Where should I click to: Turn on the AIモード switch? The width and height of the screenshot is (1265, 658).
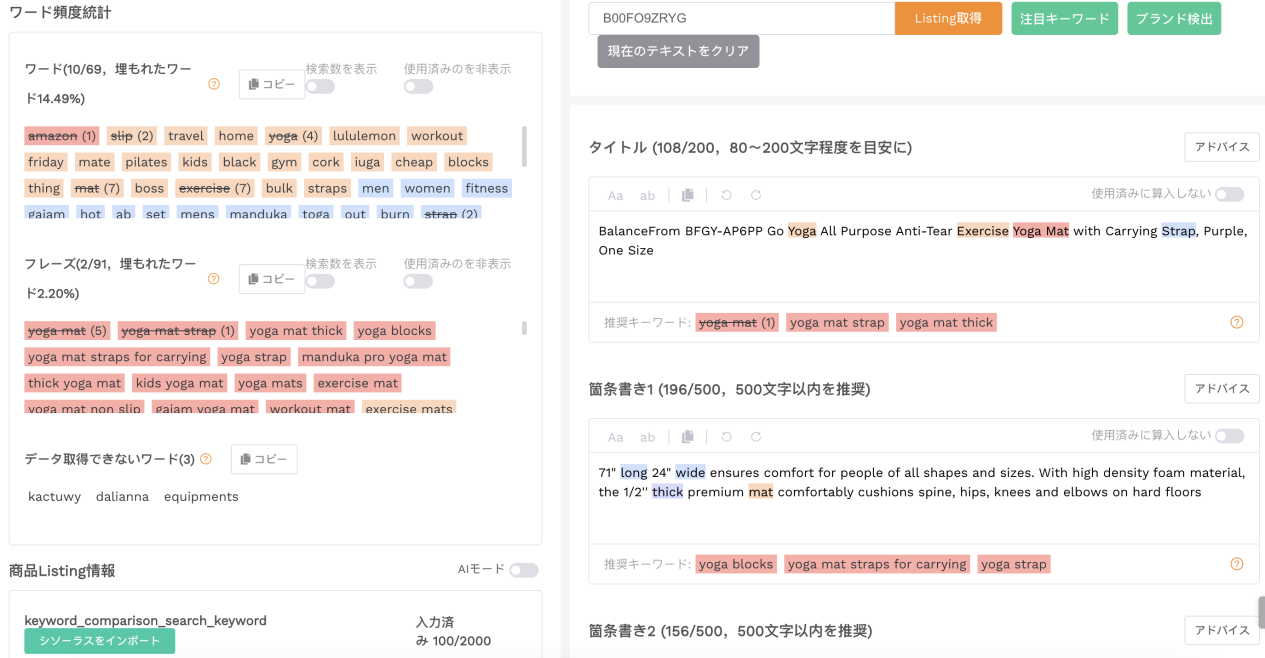point(523,570)
